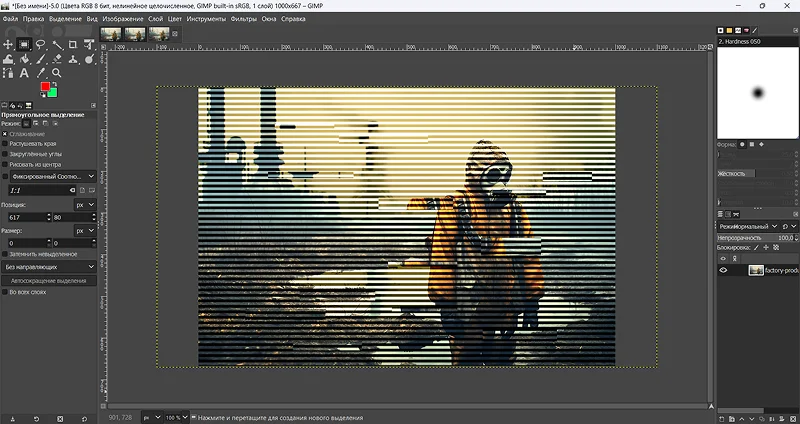Open the Правка menu
800x424 pixels.
coord(33,19)
